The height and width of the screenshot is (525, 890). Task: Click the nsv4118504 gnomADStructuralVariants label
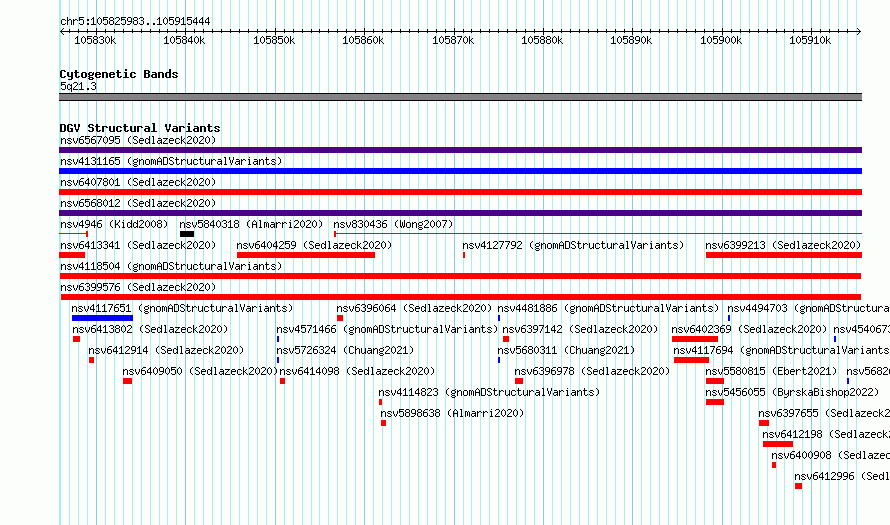click(171, 266)
